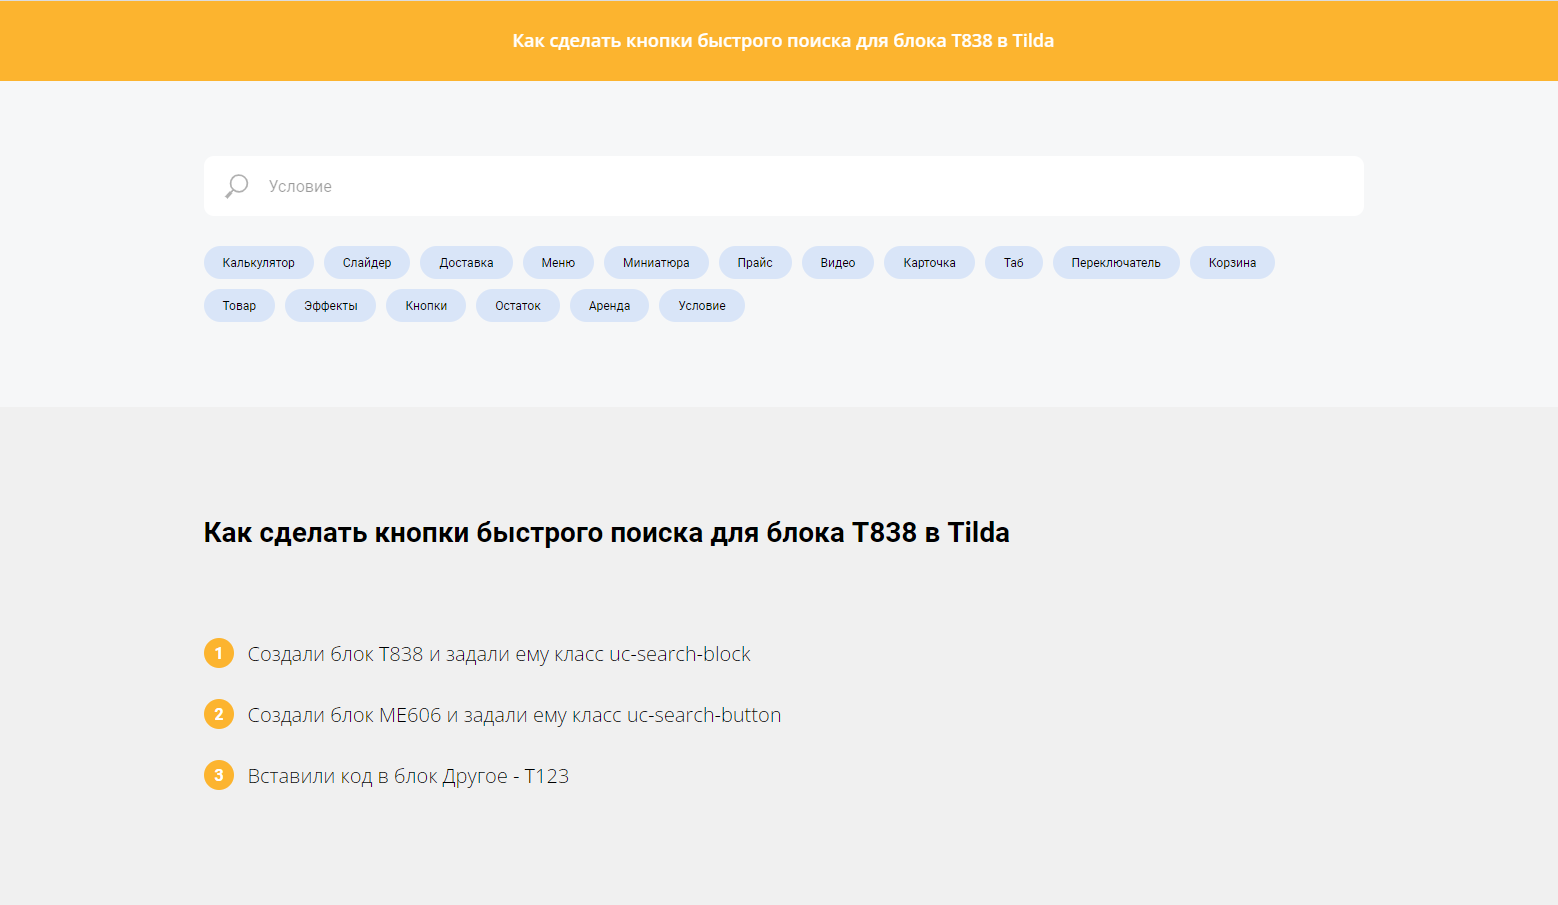1558x905 pixels.
Task: Click the Карточка tag button
Action: click(929, 263)
